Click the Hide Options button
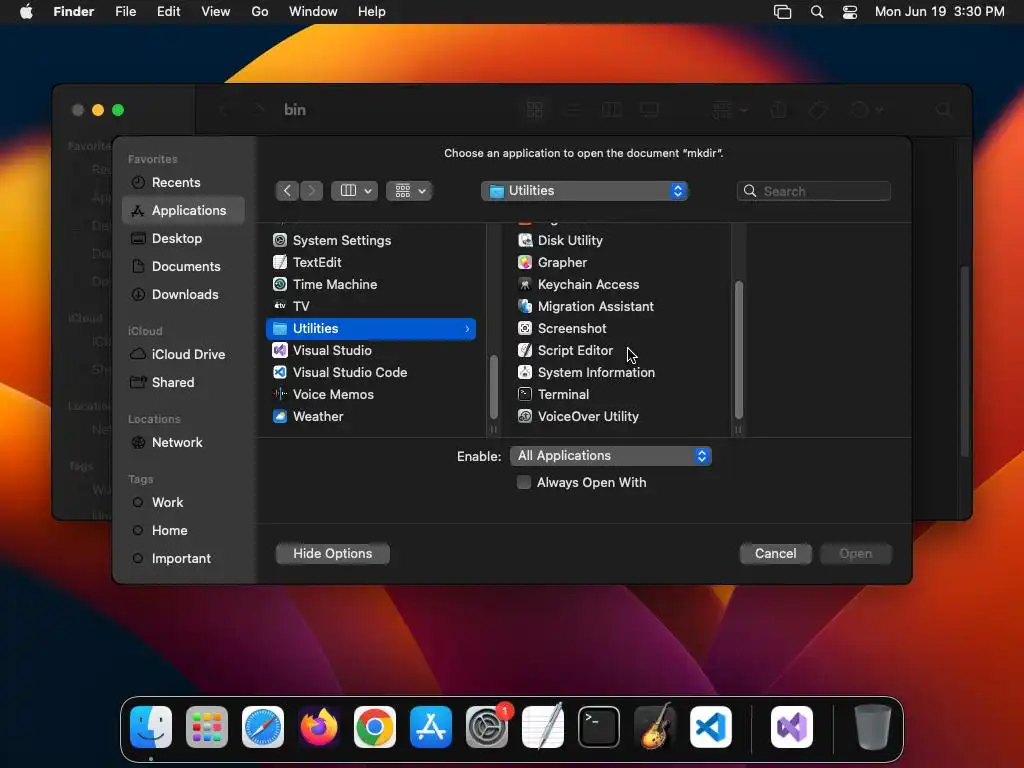 [x=332, y=554]
